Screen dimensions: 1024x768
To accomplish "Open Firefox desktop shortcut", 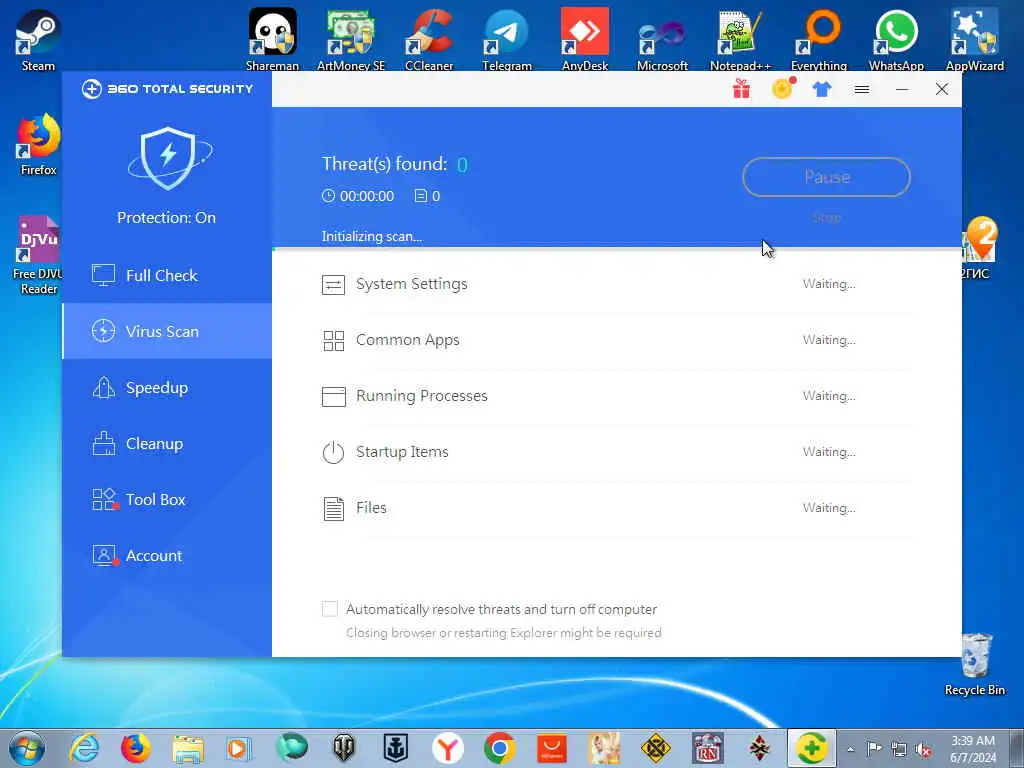I will pos(38,145).
